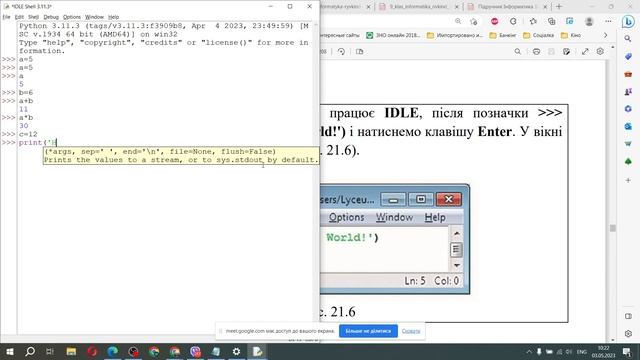640x360 pixels.
Task: Click the Rotate icon in the PDF toolbar
Action: tap(341, 51)
